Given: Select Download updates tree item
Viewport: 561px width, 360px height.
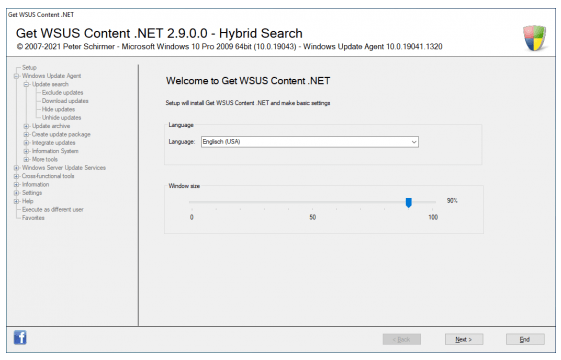Looking at the screenshot, I should 65,101.
